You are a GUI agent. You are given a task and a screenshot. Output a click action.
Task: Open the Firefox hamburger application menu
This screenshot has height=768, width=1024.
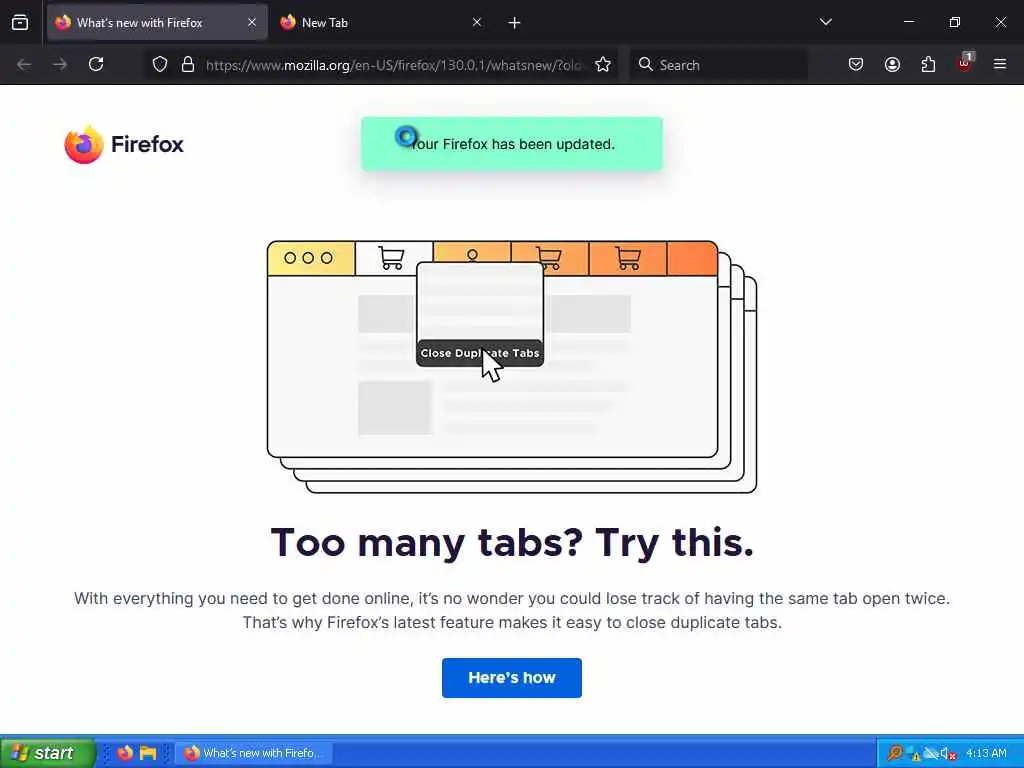(1000, 64)
